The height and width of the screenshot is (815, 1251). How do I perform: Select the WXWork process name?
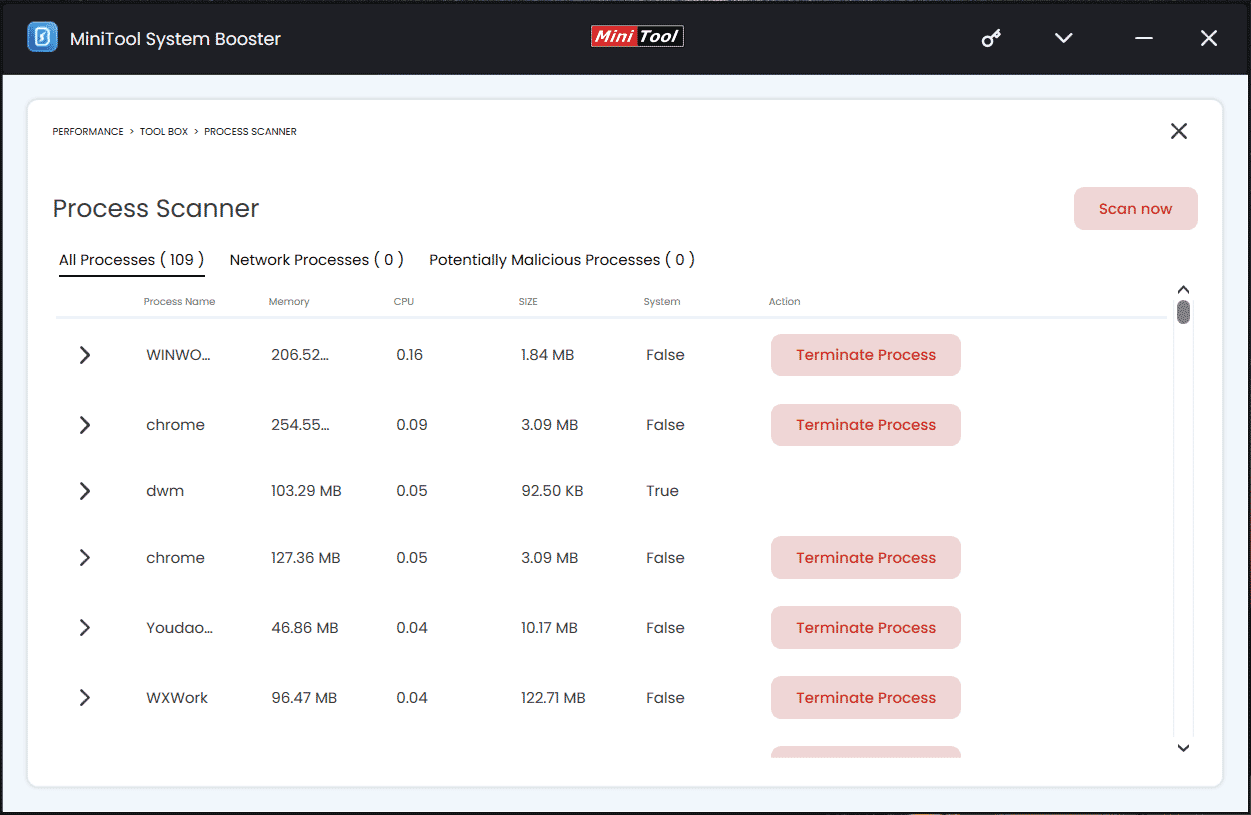point(177,698)
